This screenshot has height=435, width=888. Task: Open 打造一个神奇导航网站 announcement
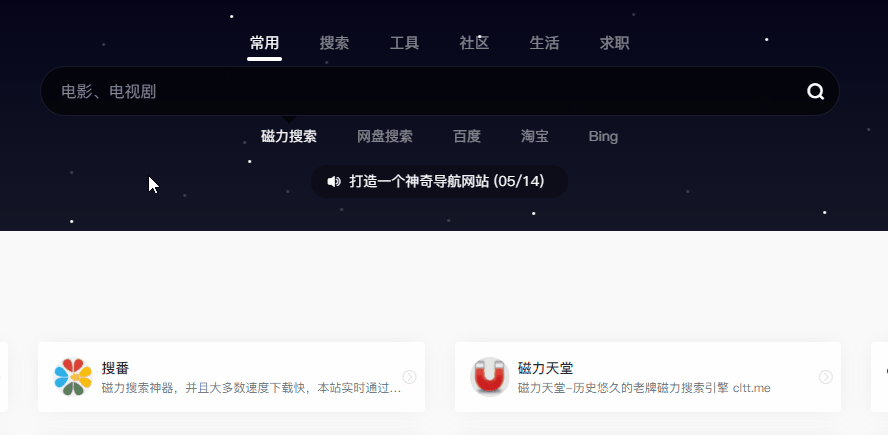[439, 181]
